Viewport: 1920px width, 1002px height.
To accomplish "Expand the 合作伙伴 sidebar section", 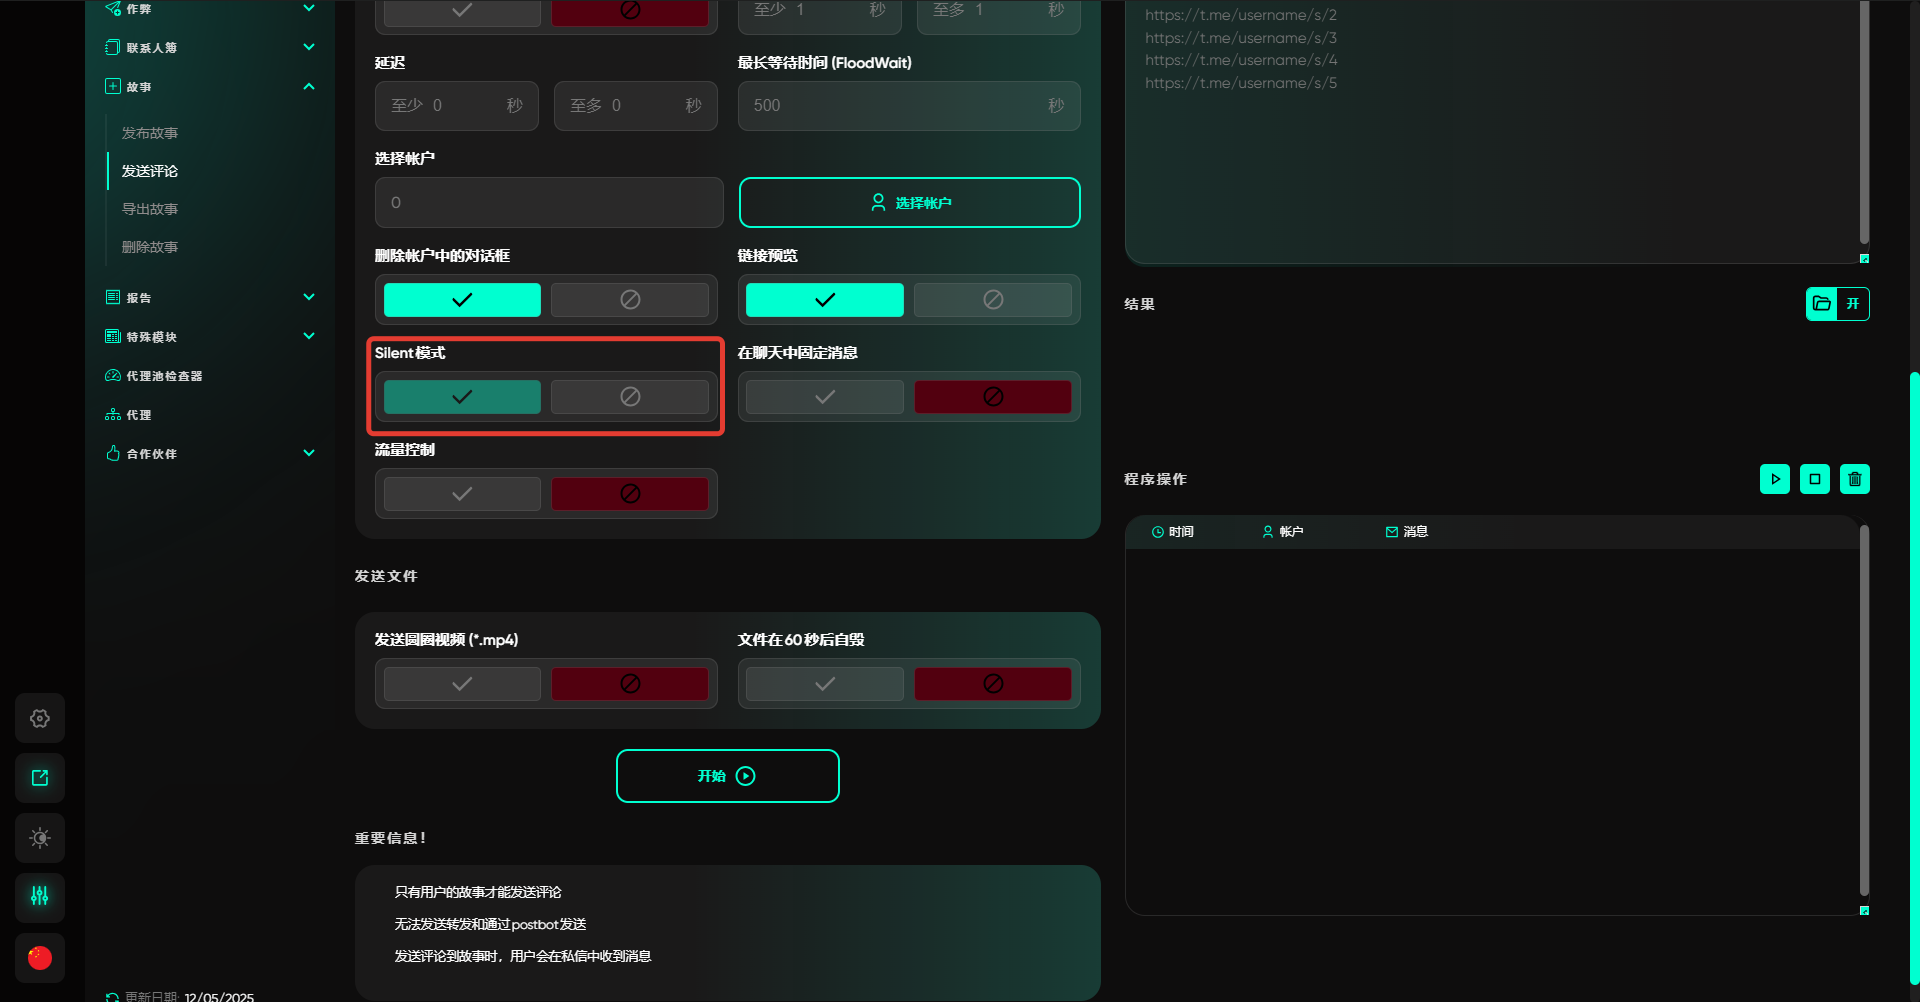I will pyautogui.click(x=309, y=453).
